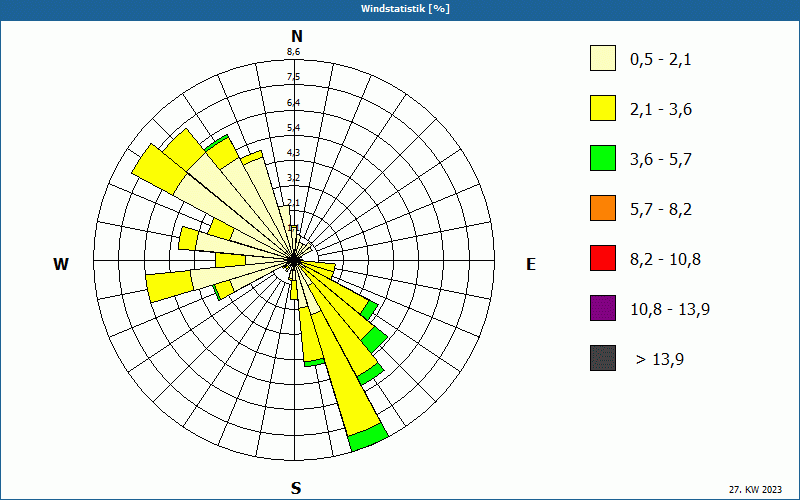Click the '0,5 - 2,1' legend label
The image size is (800, 500).
pyautogui.click(x=661, y=60)
